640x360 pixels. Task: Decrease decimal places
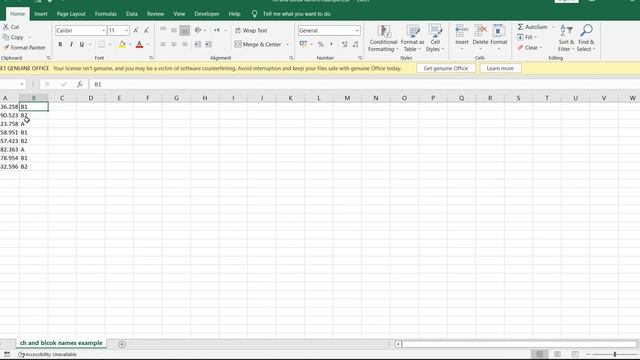point(356,44)
